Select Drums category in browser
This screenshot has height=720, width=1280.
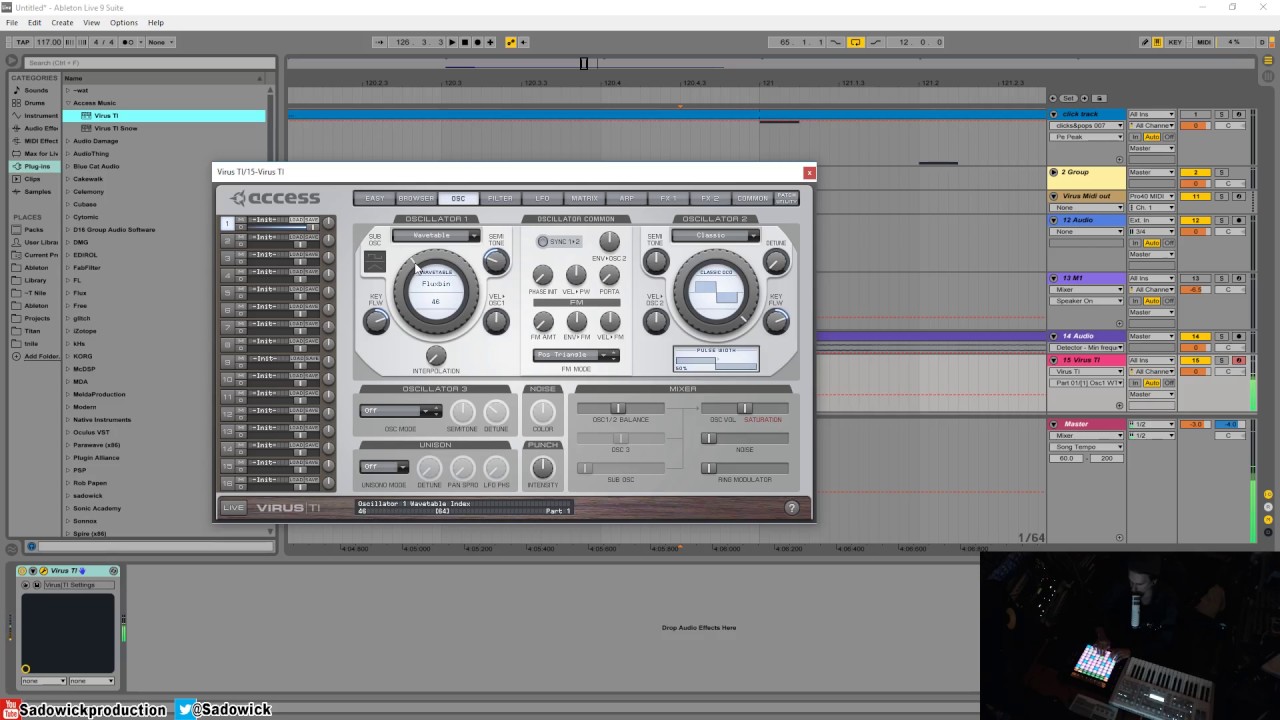(35, 103)
